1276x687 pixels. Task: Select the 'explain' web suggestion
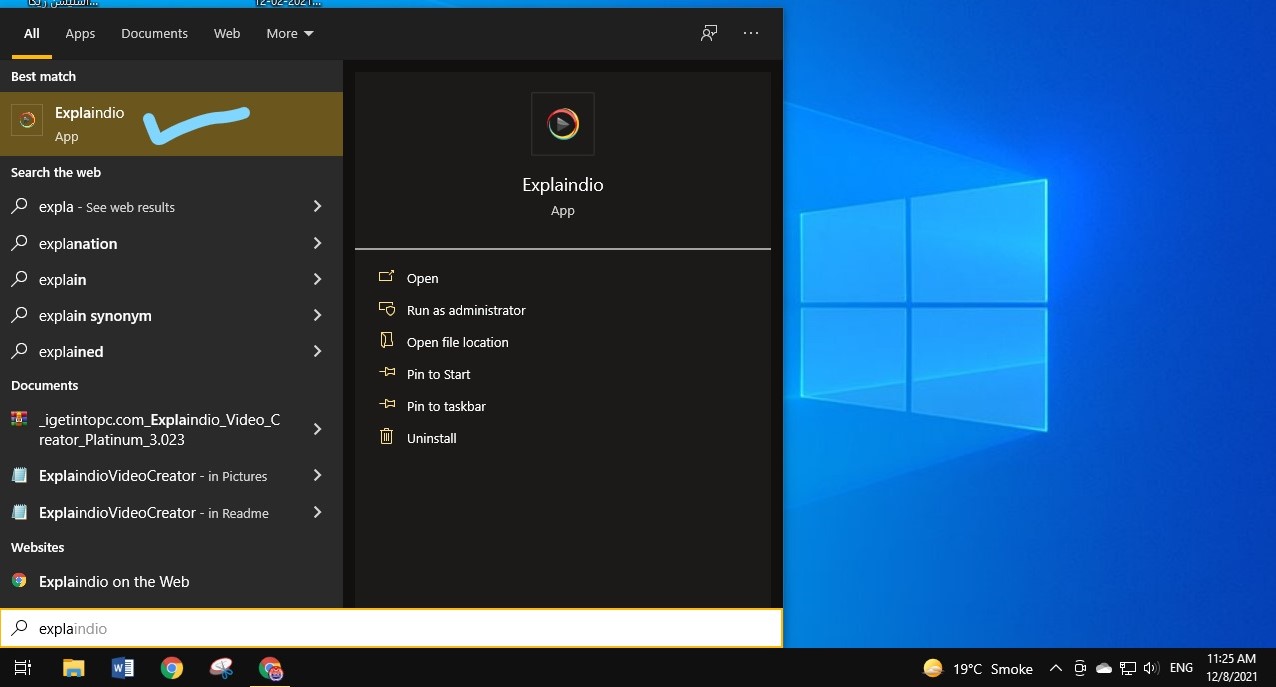[x=171, y=279]
